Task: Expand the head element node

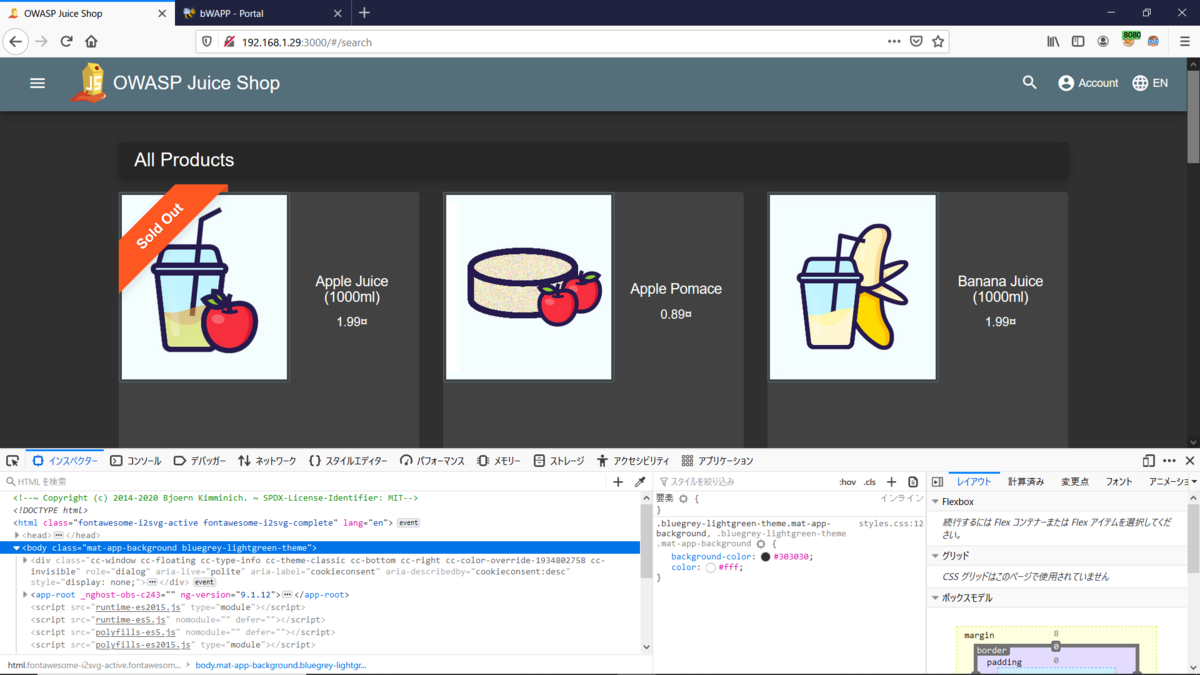Action: (x=17, y=536)
